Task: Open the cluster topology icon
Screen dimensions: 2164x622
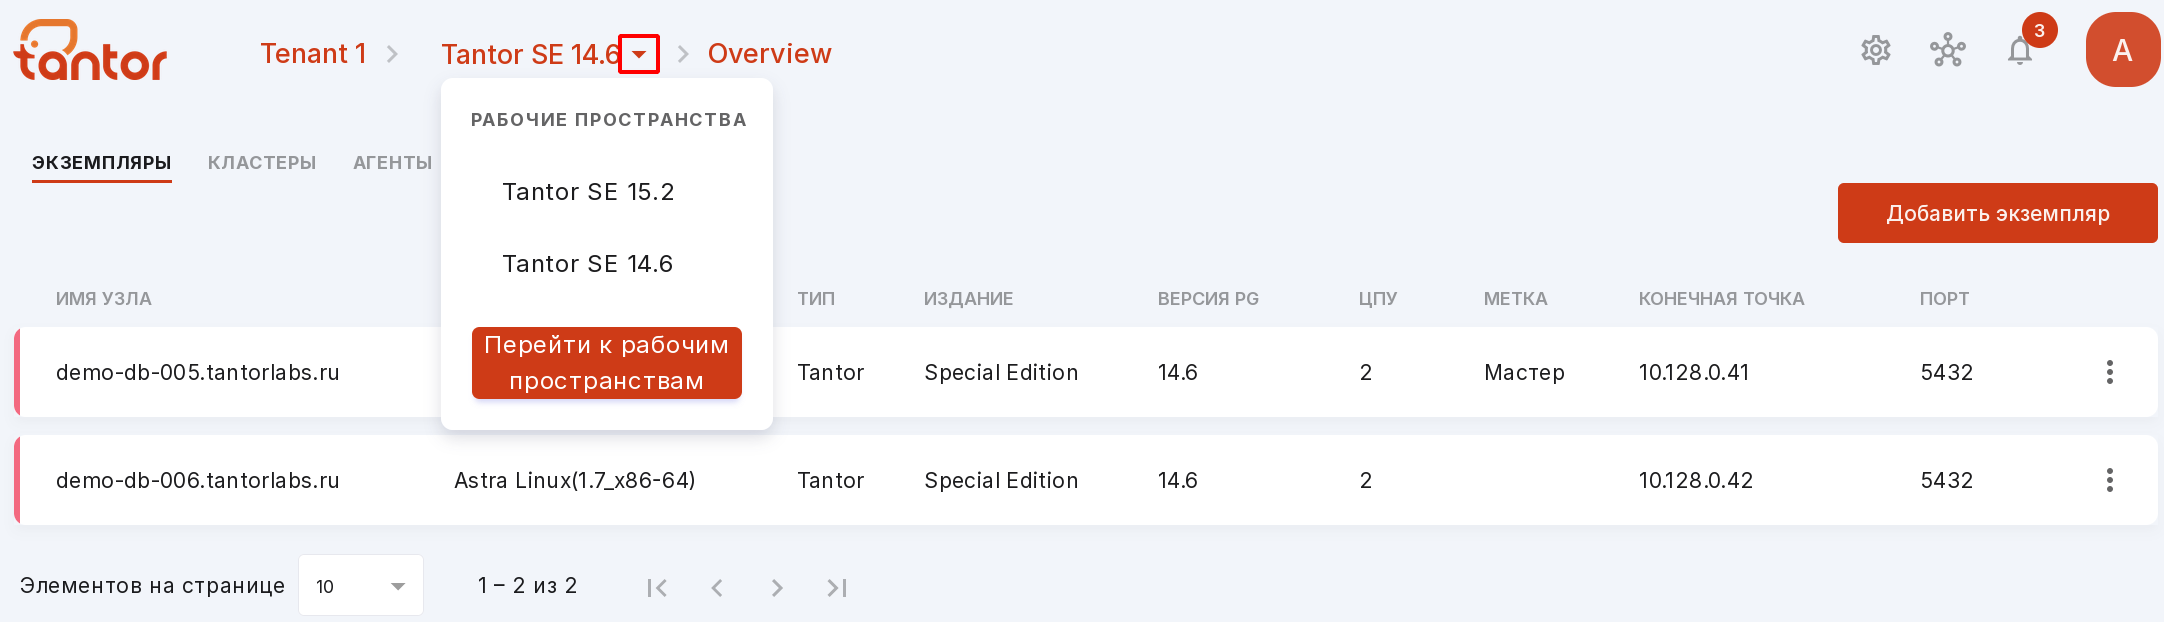Action: click(x=1948, y=50)
